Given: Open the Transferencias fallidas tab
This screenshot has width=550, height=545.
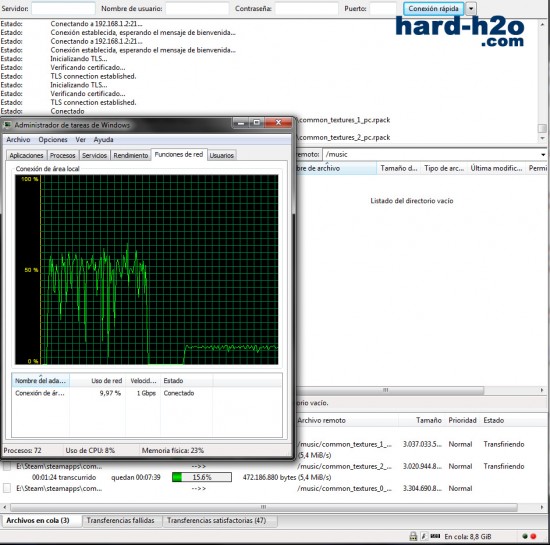Looking at the screenshot, I should pos(120,520).
